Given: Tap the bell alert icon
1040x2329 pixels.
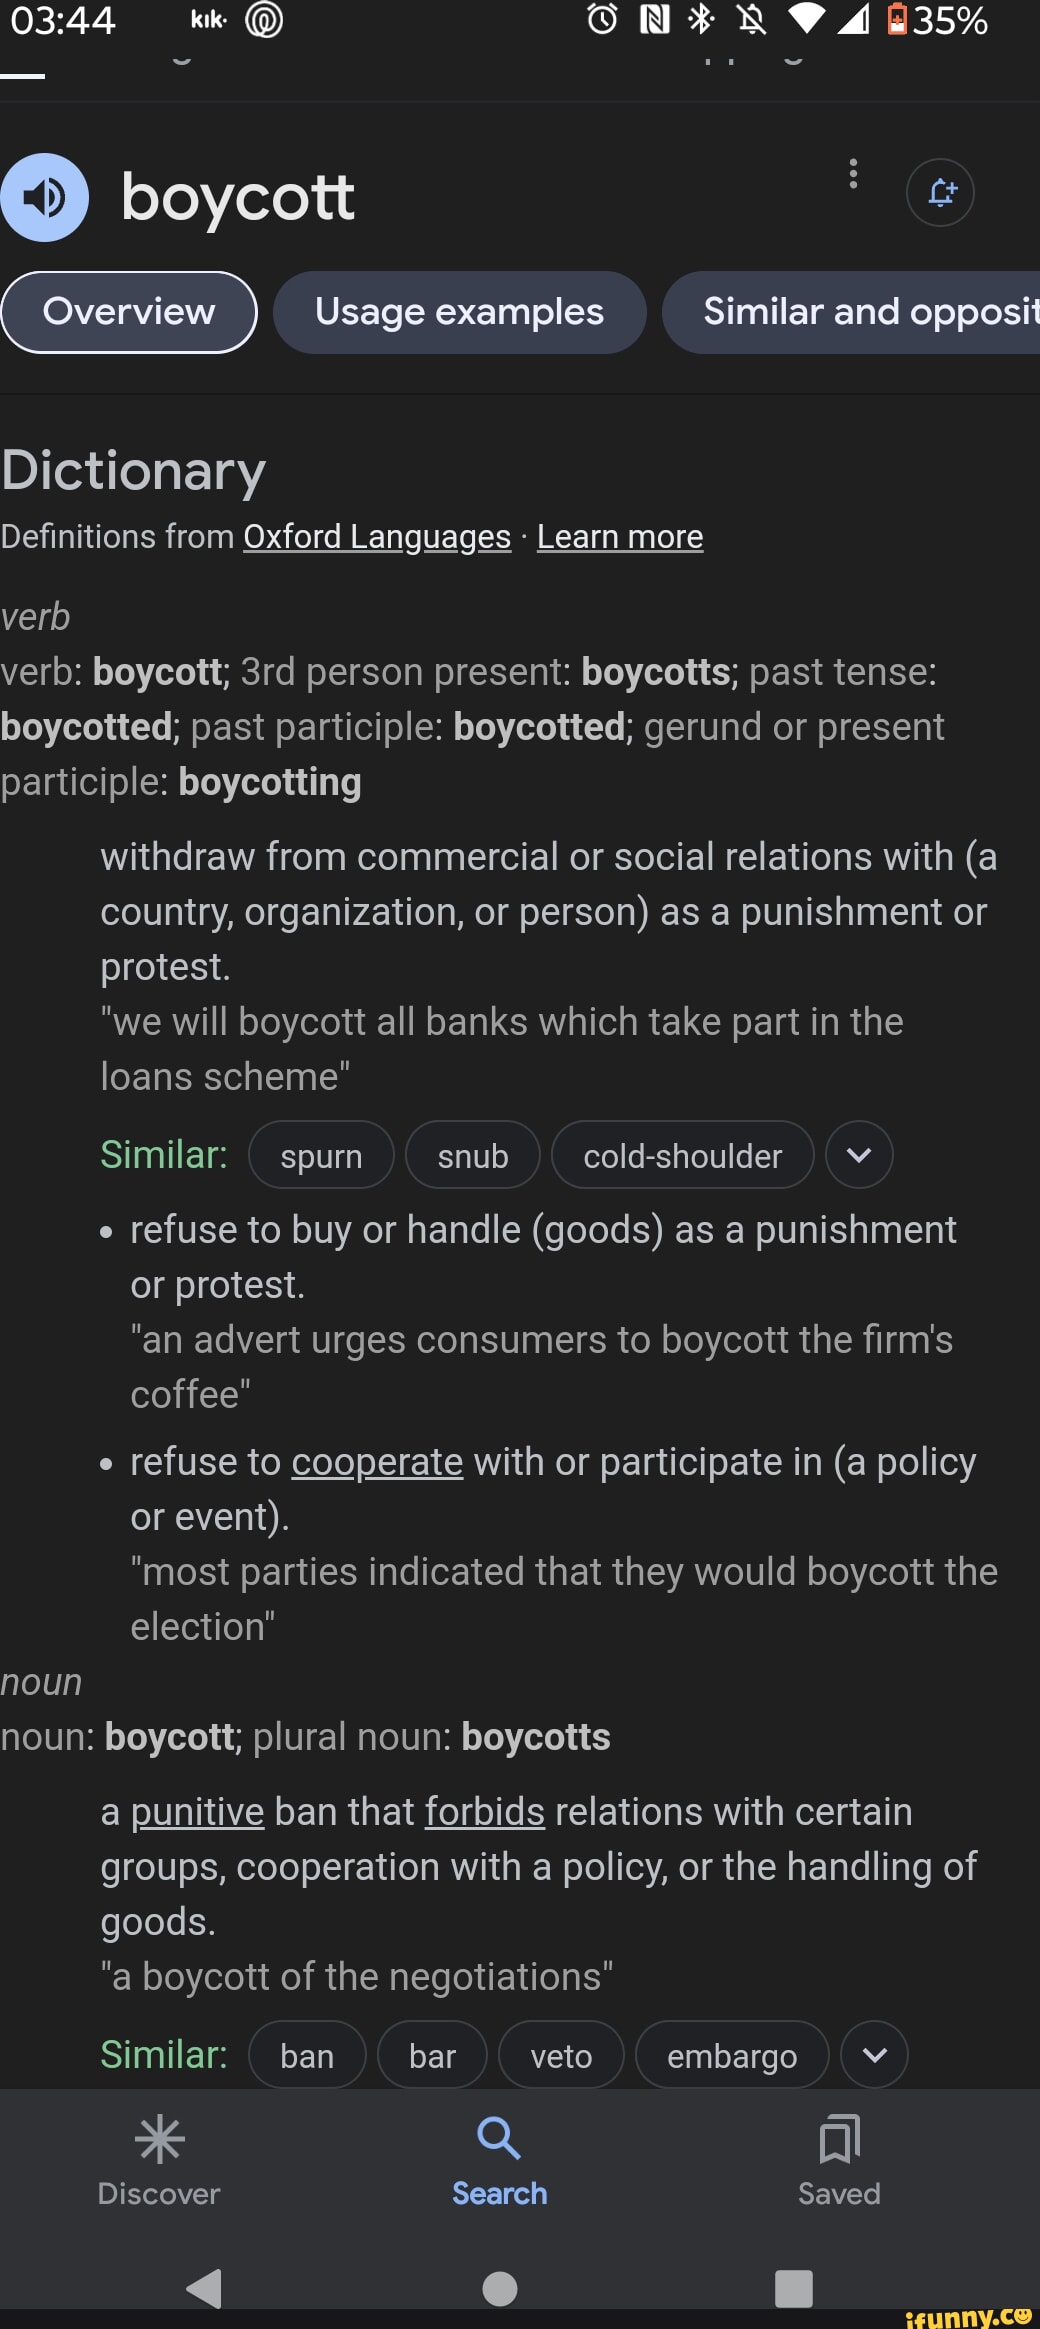Looking at the screenshot, I should pyautogui.click(x=940, y=192).
